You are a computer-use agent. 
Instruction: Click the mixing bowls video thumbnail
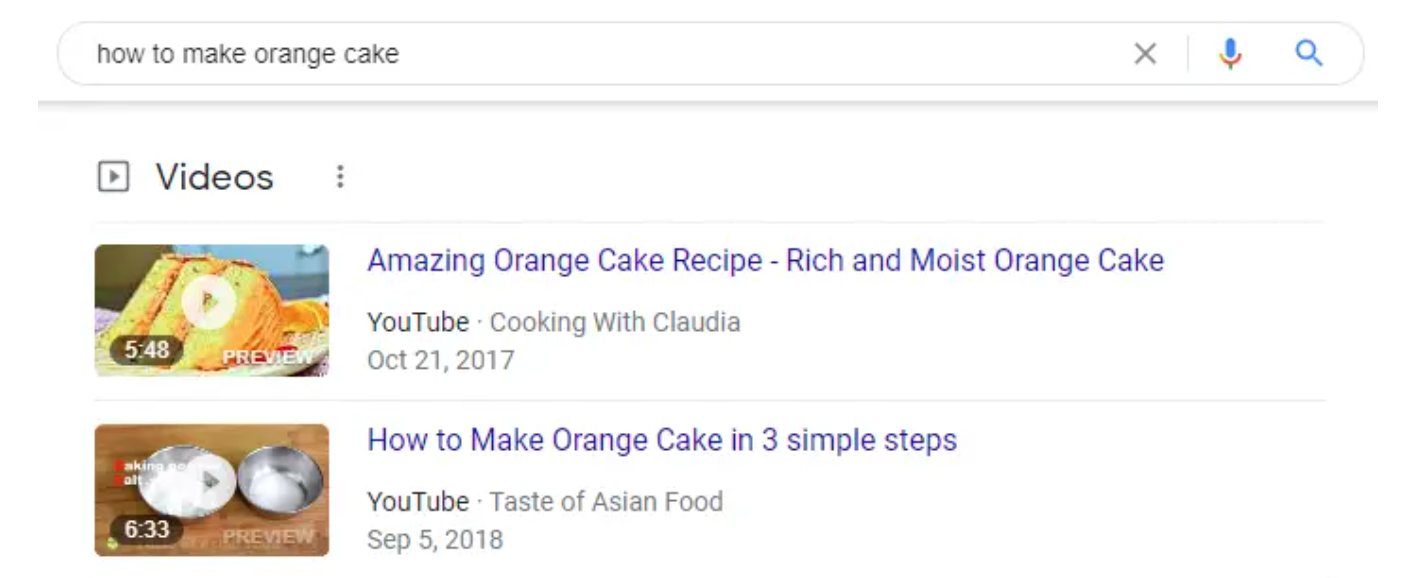pos(212,490)
